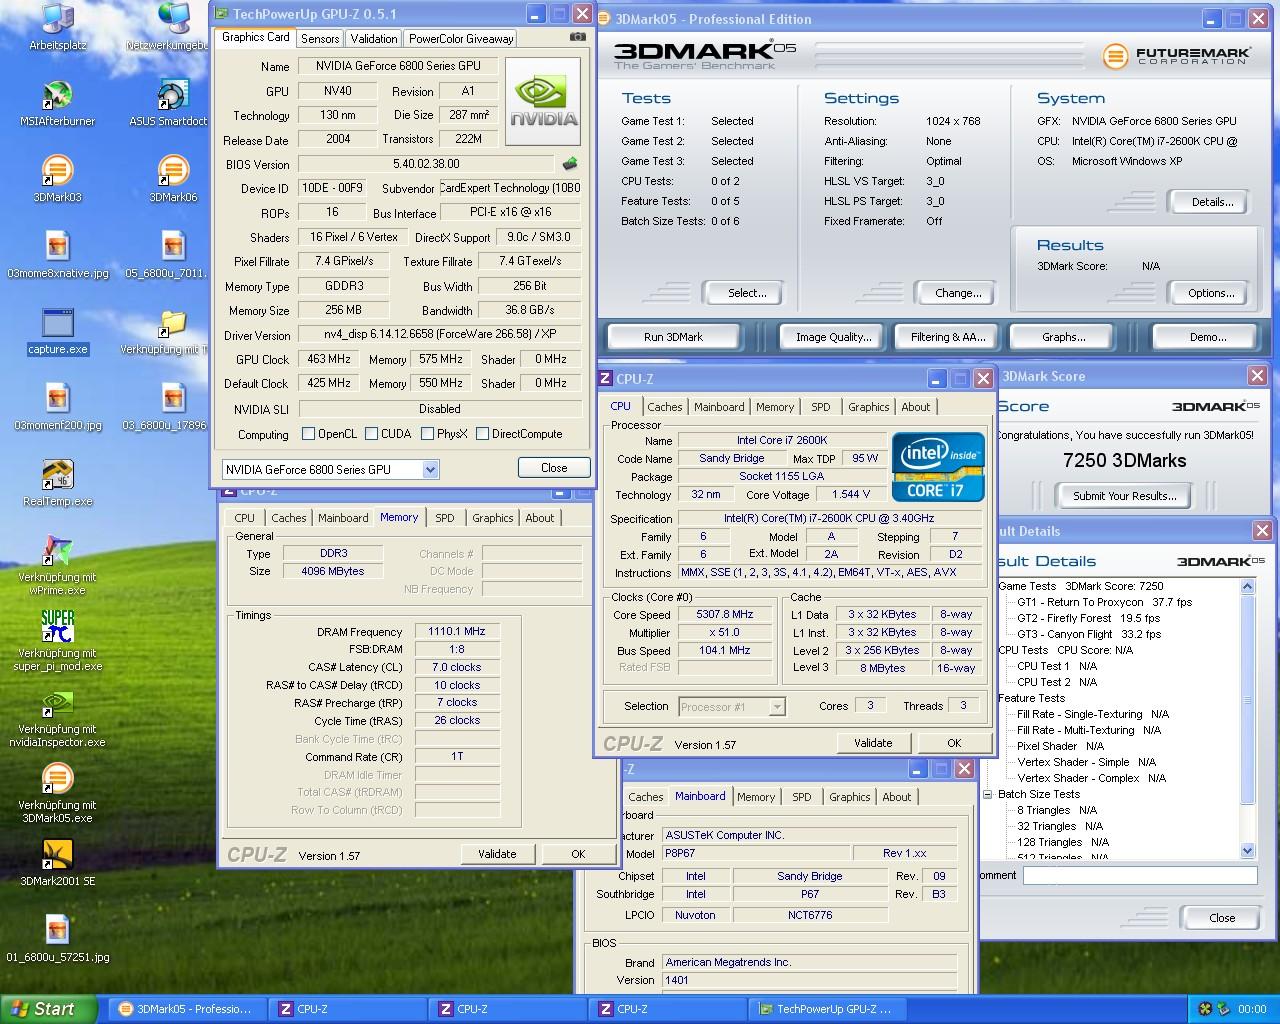1280x1024 pixels.
Task: Switch to 3DMark05 taskbar button
Action: [186, 1009]
